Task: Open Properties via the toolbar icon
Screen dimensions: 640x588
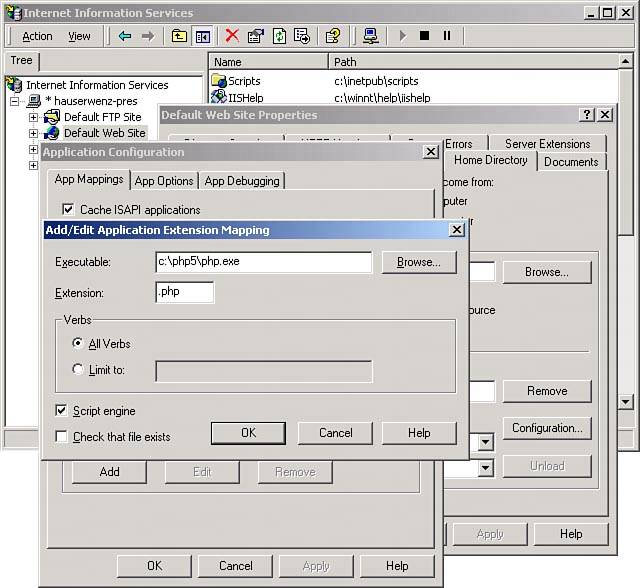Action: (255, 36)
